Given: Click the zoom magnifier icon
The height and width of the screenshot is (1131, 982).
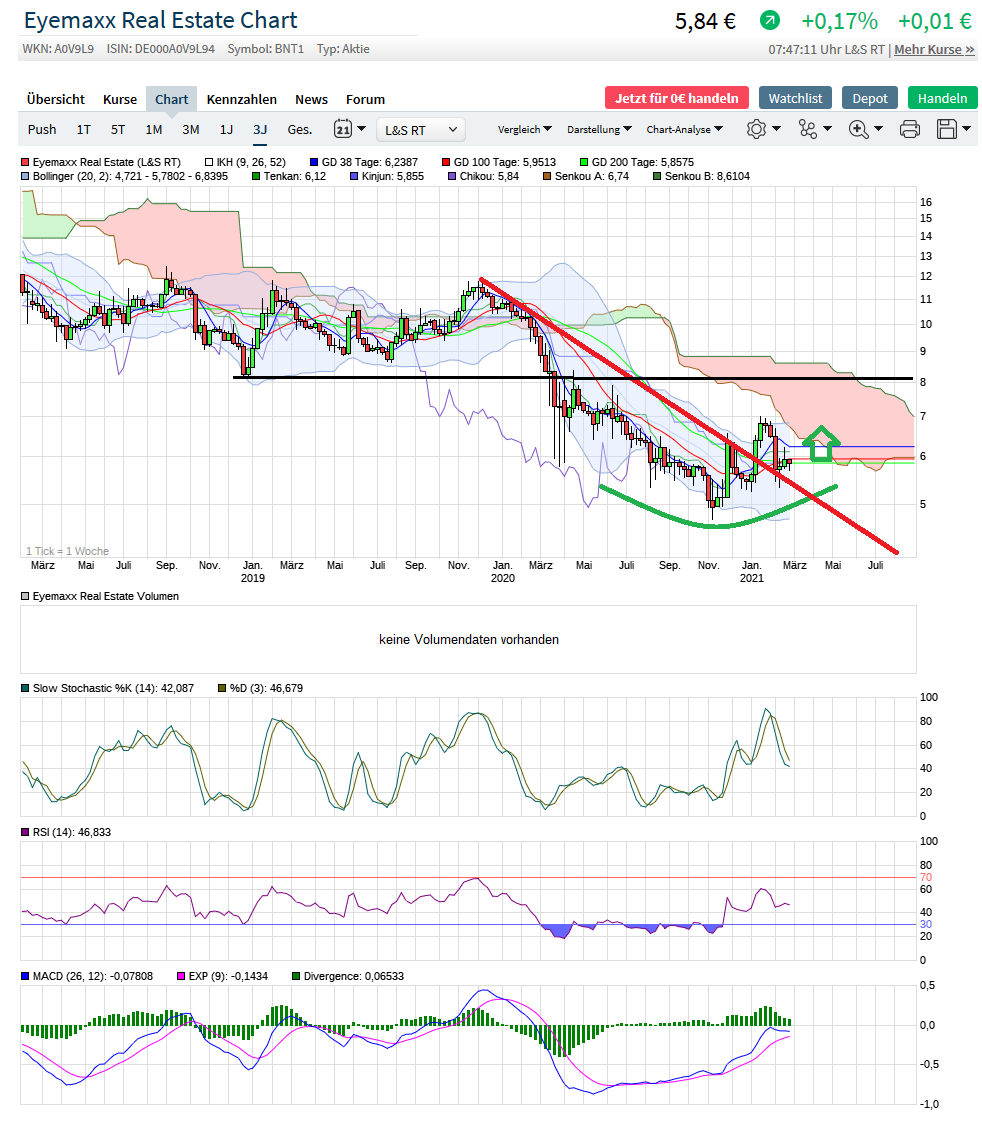Looking at the screenshot, I should coord(858,129).
